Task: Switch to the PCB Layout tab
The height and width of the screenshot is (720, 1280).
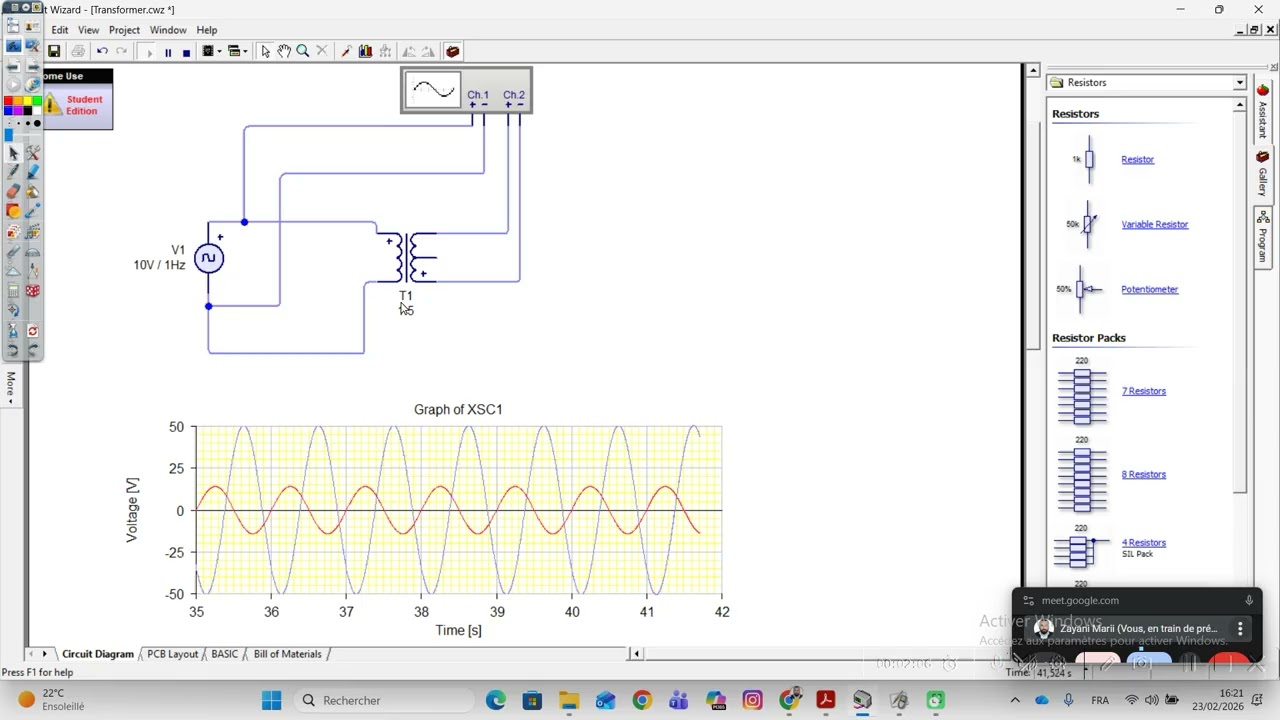Action: click(172, 654)
